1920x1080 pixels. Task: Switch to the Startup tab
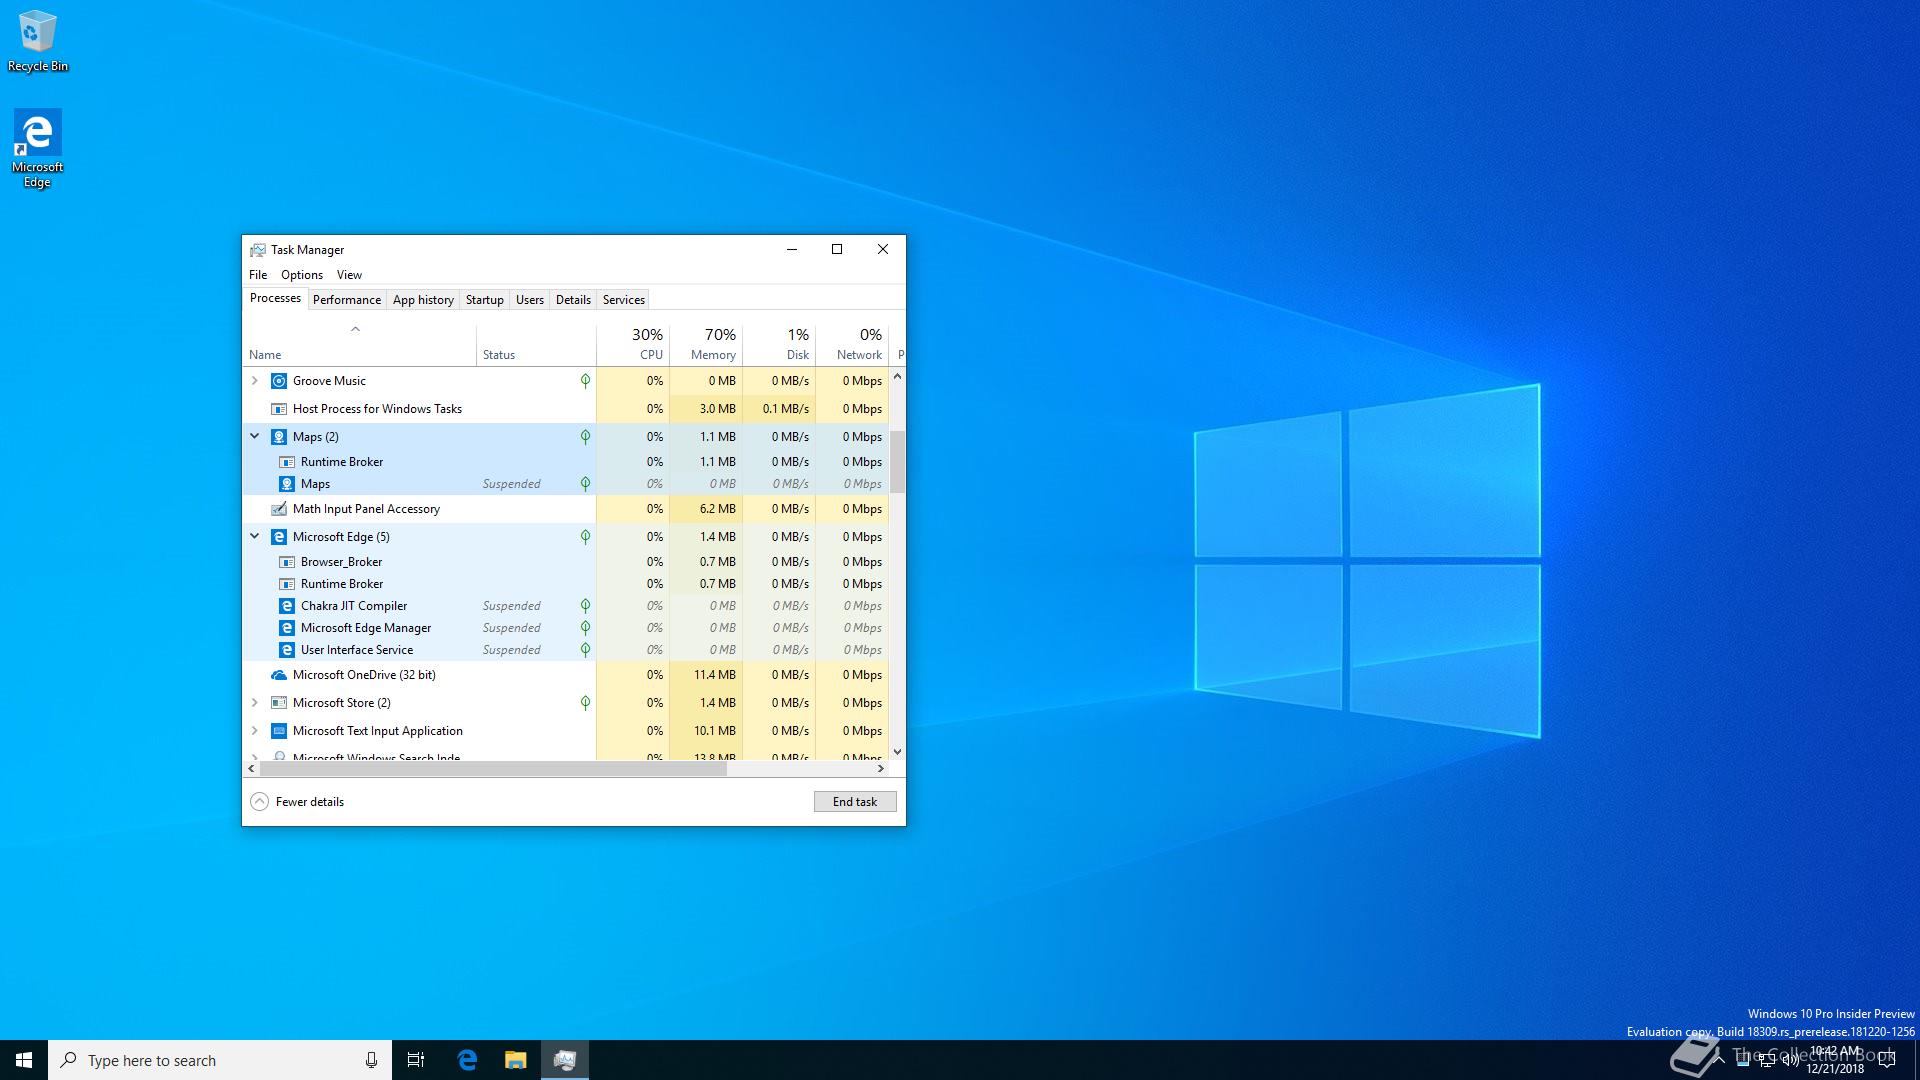tap(485, 300)
